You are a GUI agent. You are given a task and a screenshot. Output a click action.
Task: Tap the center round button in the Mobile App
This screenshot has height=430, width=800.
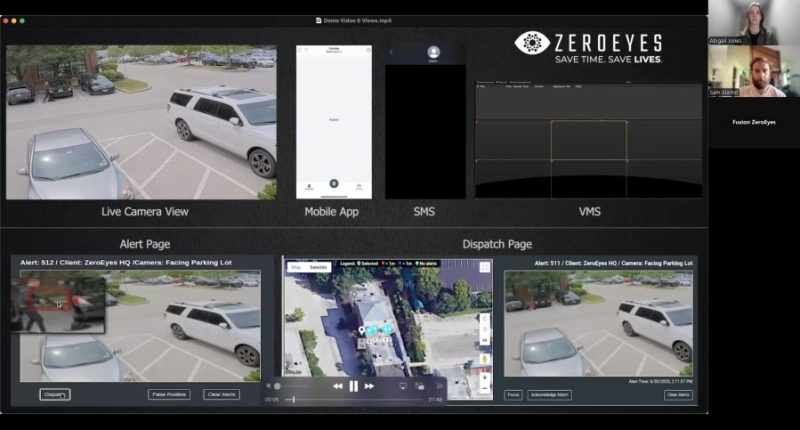pyautogui.click(x=334, y=184)
